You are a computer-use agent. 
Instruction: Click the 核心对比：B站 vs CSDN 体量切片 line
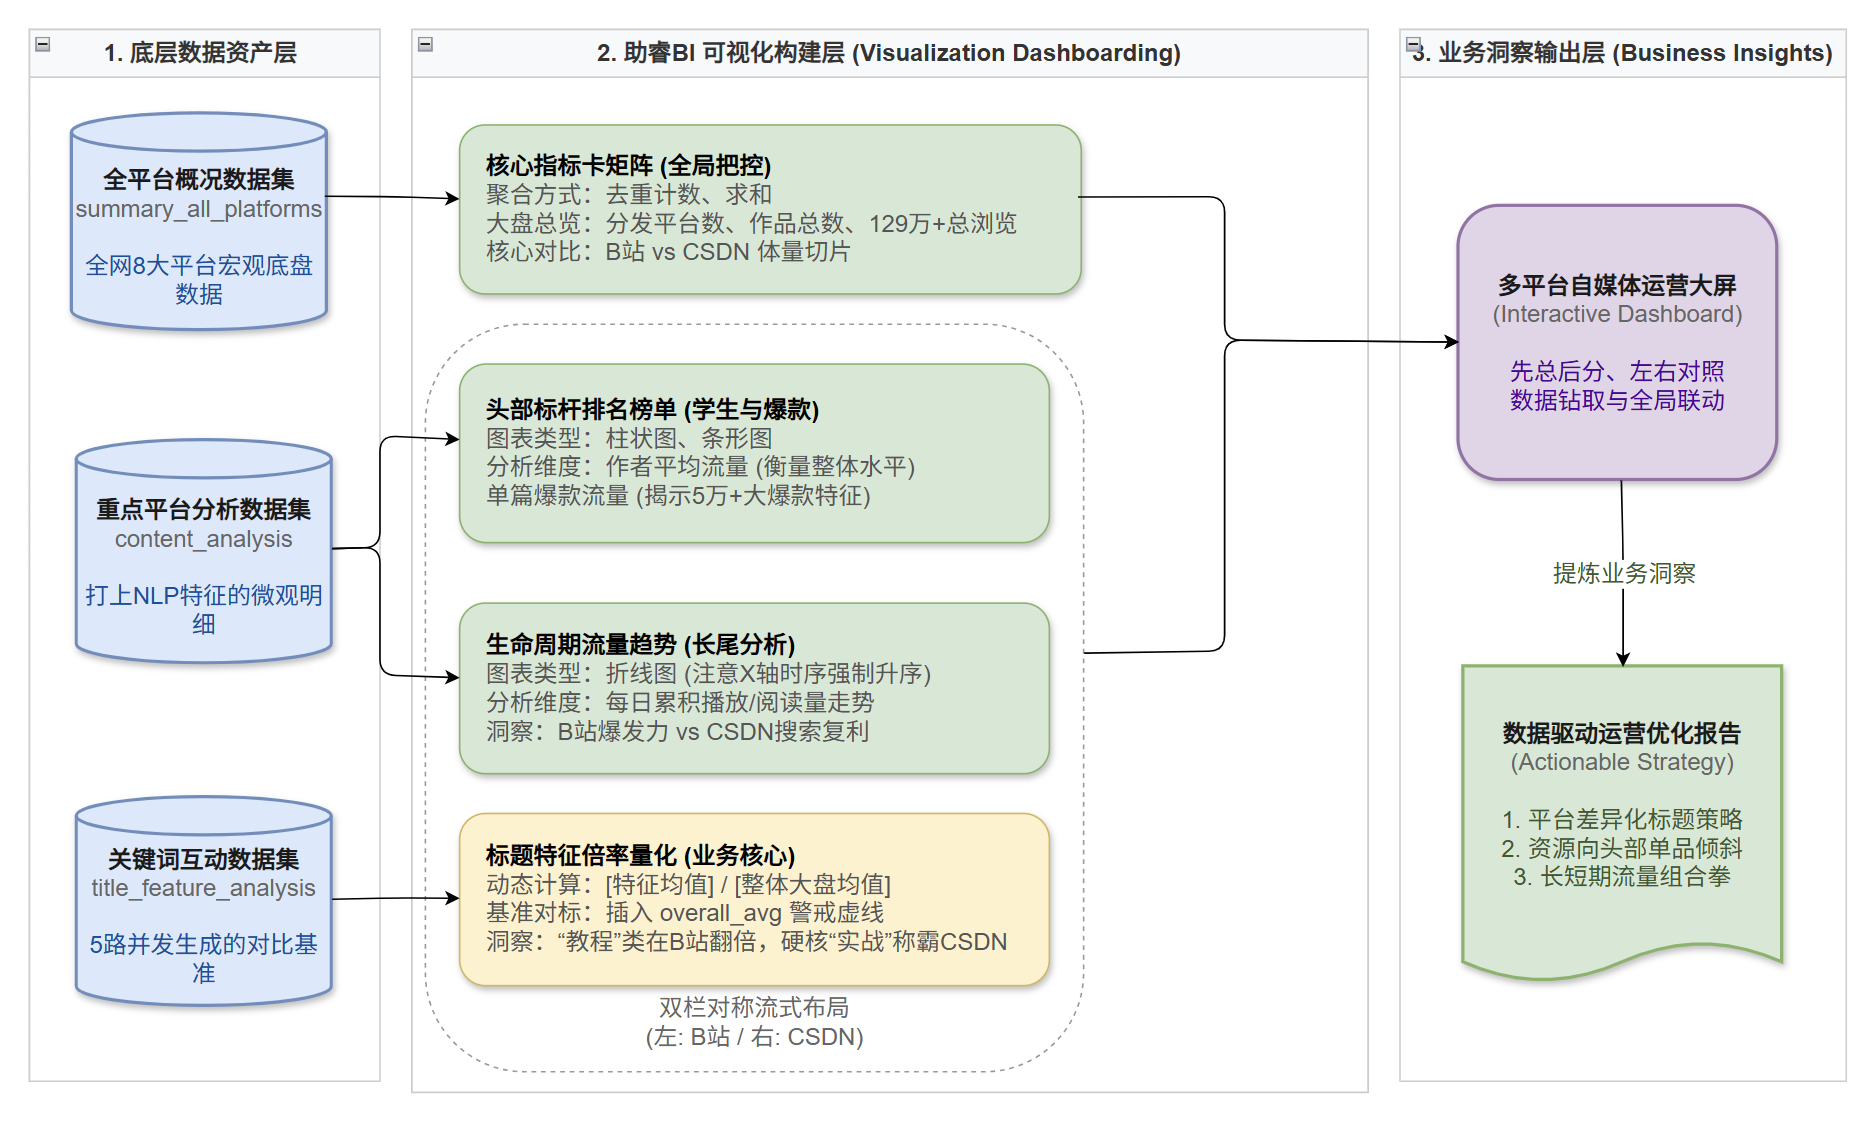(x=668, y=252)
